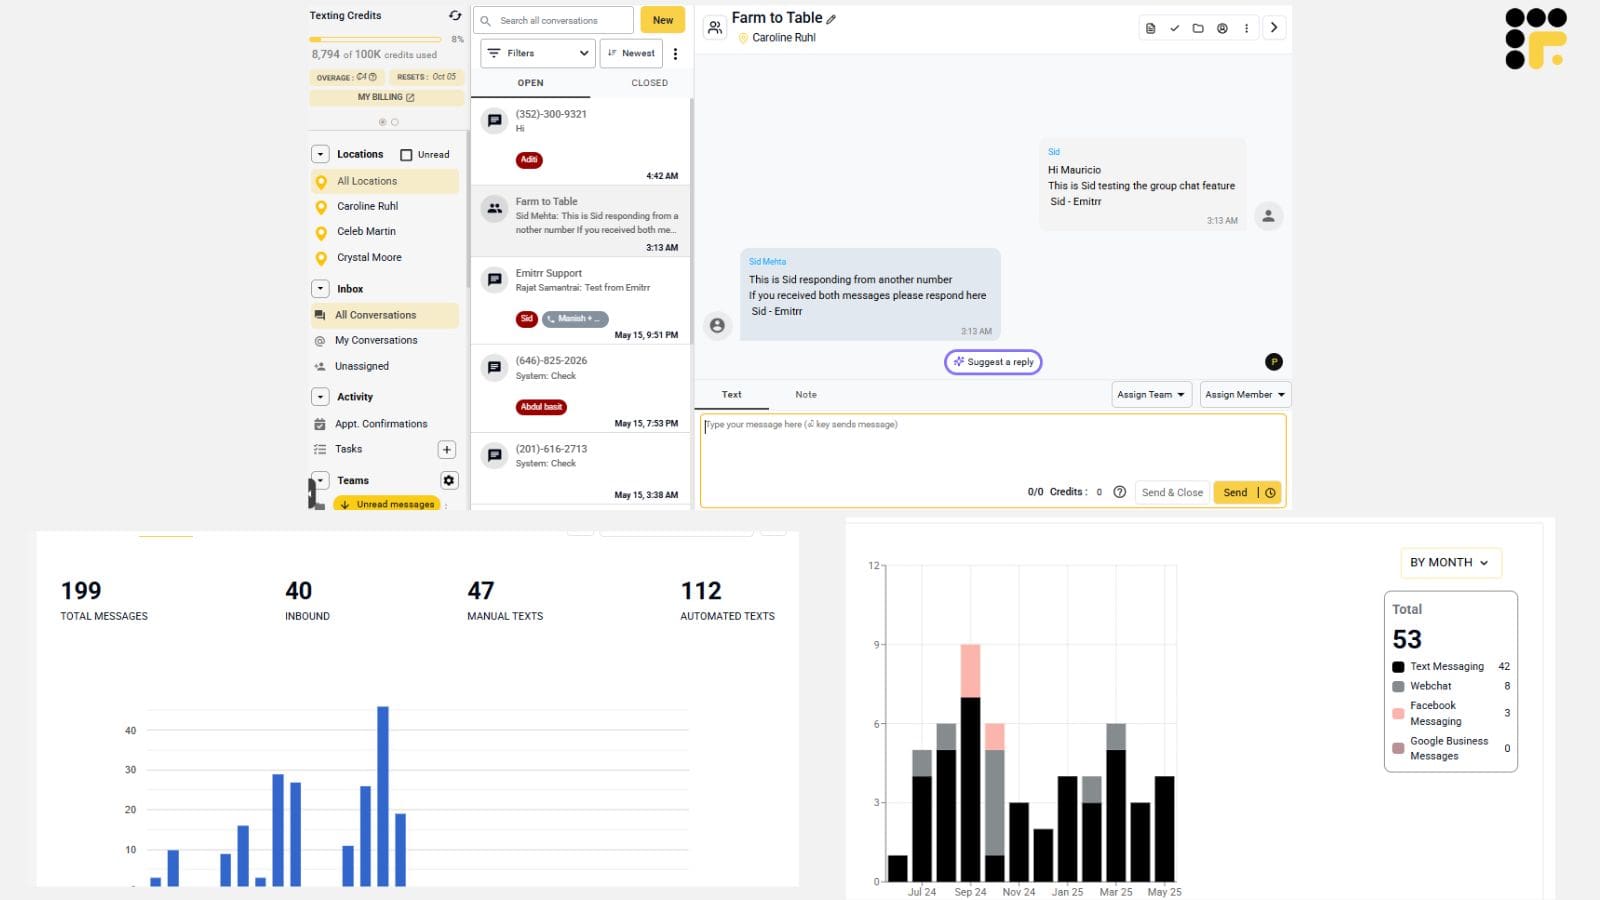The height and width of the screenshot is (900, 1600).
Task: Add a new task with the plus icon
Action: coord(446,449)
